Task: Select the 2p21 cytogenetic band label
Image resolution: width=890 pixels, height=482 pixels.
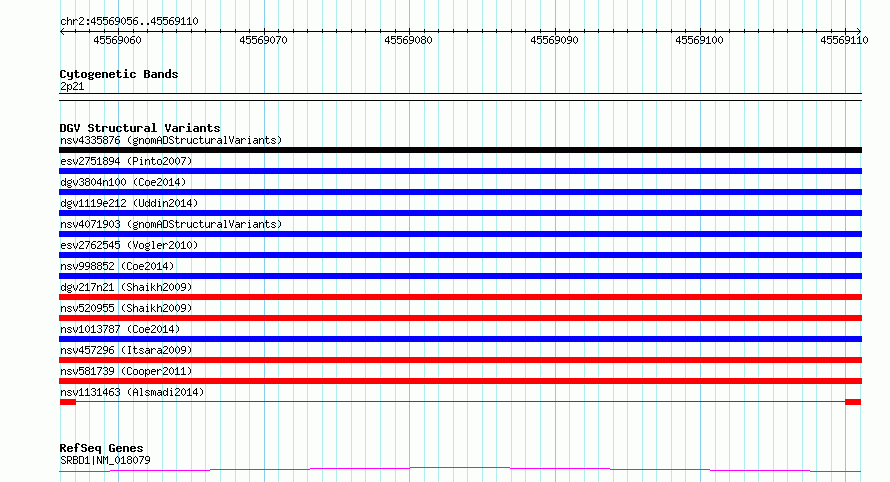Action: pos(72,86)
